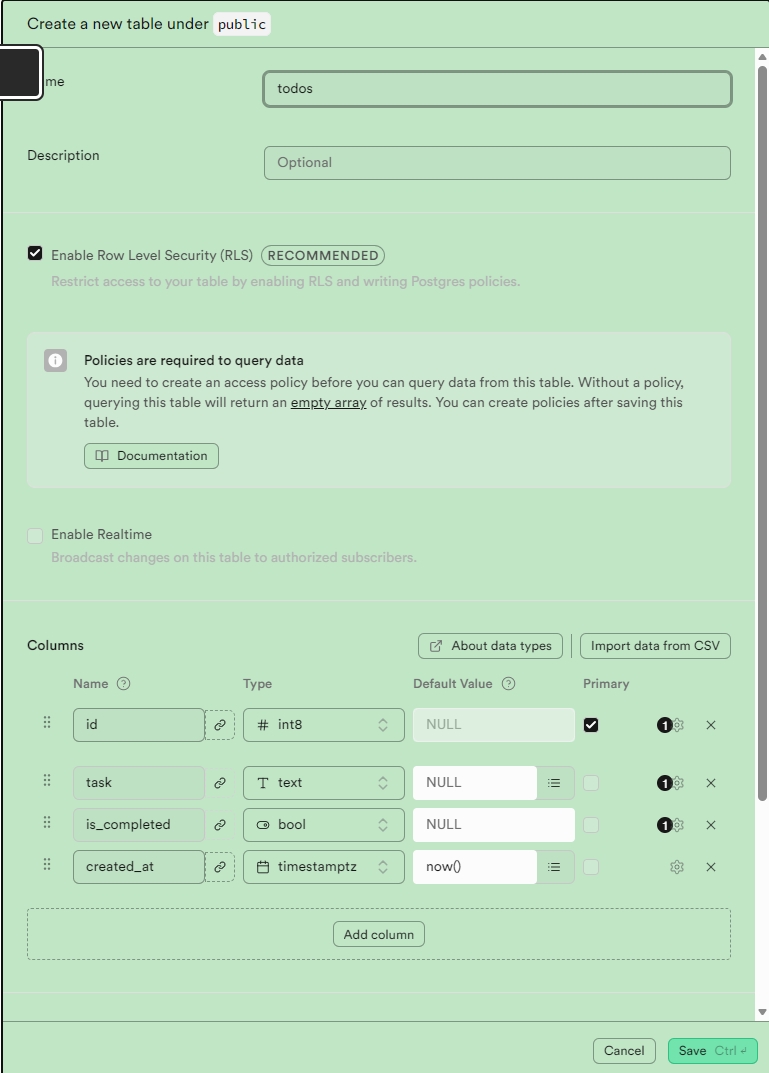This screenshot has height=1073, width=769.
Task: Disable Row Level Security checkbox
Action: coord(35,254)
